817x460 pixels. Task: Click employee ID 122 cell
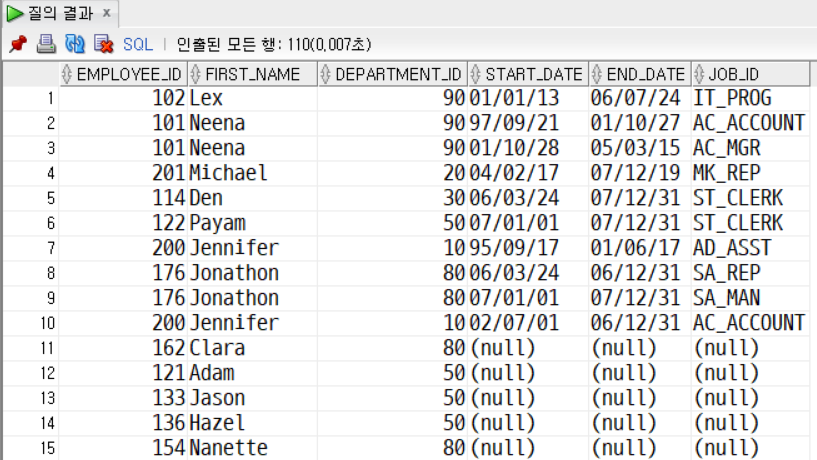[123, 223]
